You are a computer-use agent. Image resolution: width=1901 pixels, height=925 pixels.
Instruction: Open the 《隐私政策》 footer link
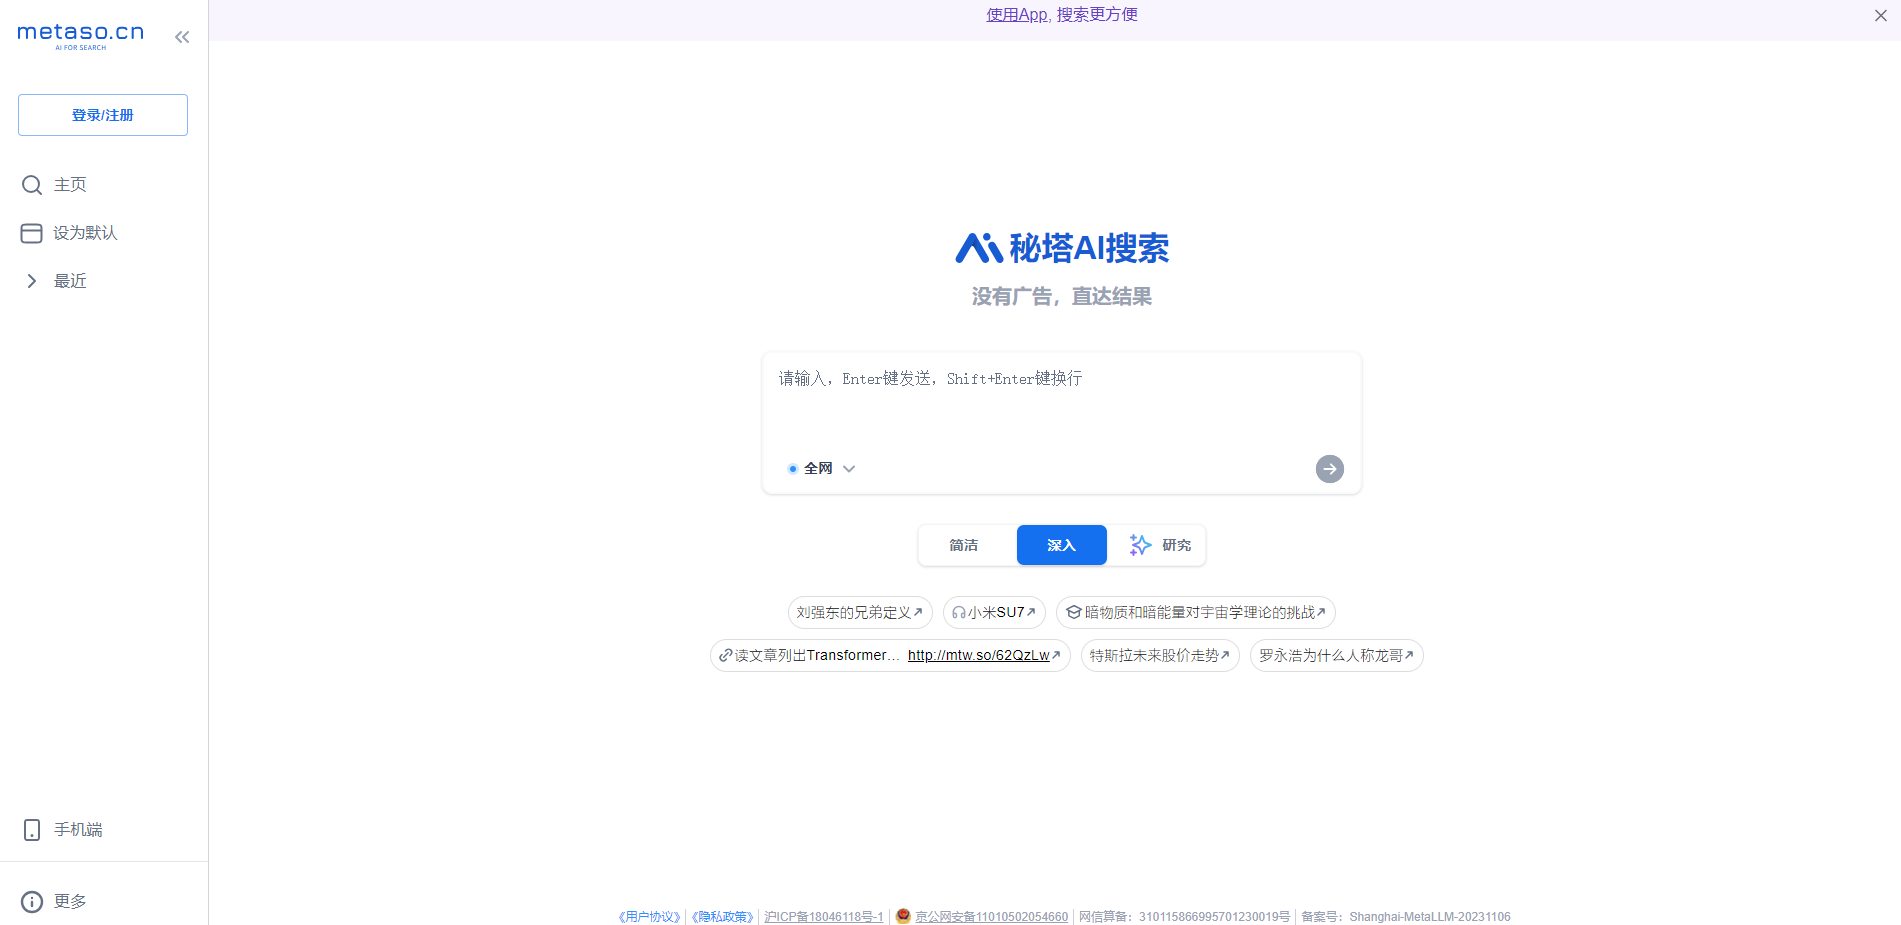pos(722,917)
